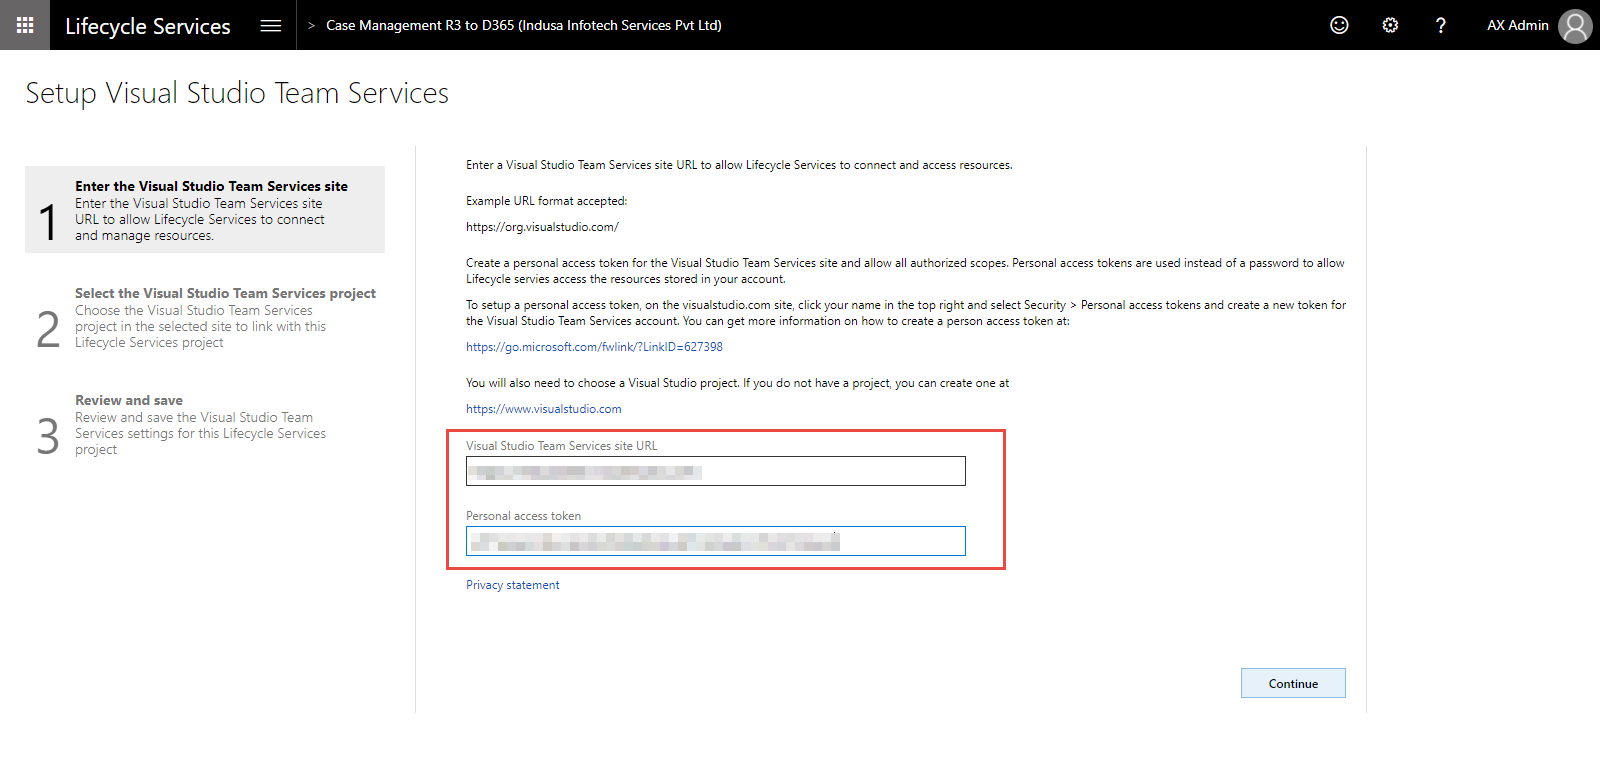
Task: Click the Setup Visual Studio Team Services heading
Action: (x=237, y=93)
